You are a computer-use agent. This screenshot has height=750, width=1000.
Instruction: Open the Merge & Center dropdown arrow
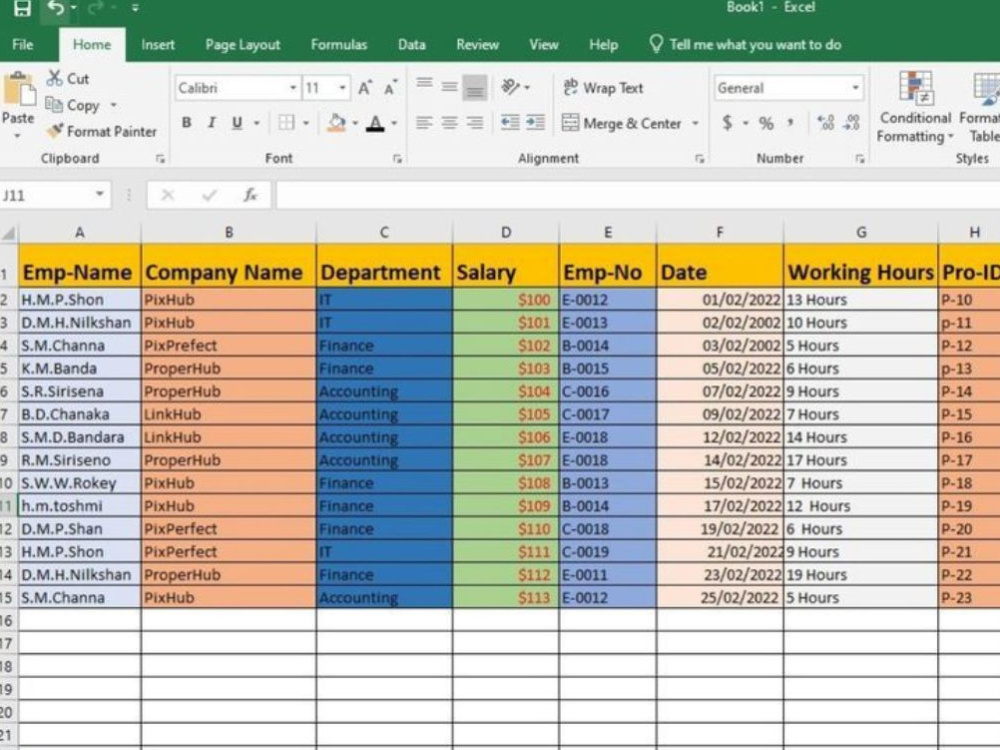pos(695,123)
